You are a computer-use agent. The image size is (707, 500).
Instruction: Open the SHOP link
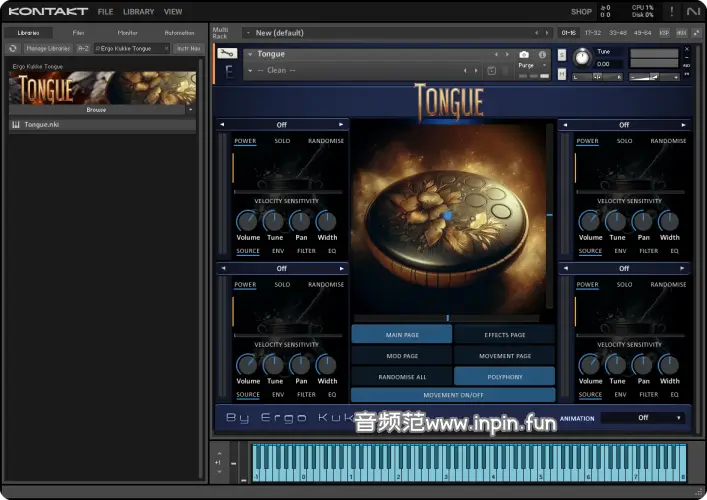click(x=581, y=12)
